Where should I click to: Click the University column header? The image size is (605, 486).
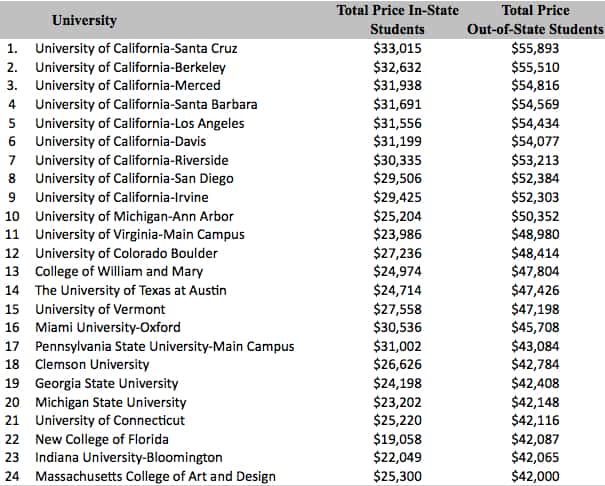pyautogui.click(x=84, y=20)
